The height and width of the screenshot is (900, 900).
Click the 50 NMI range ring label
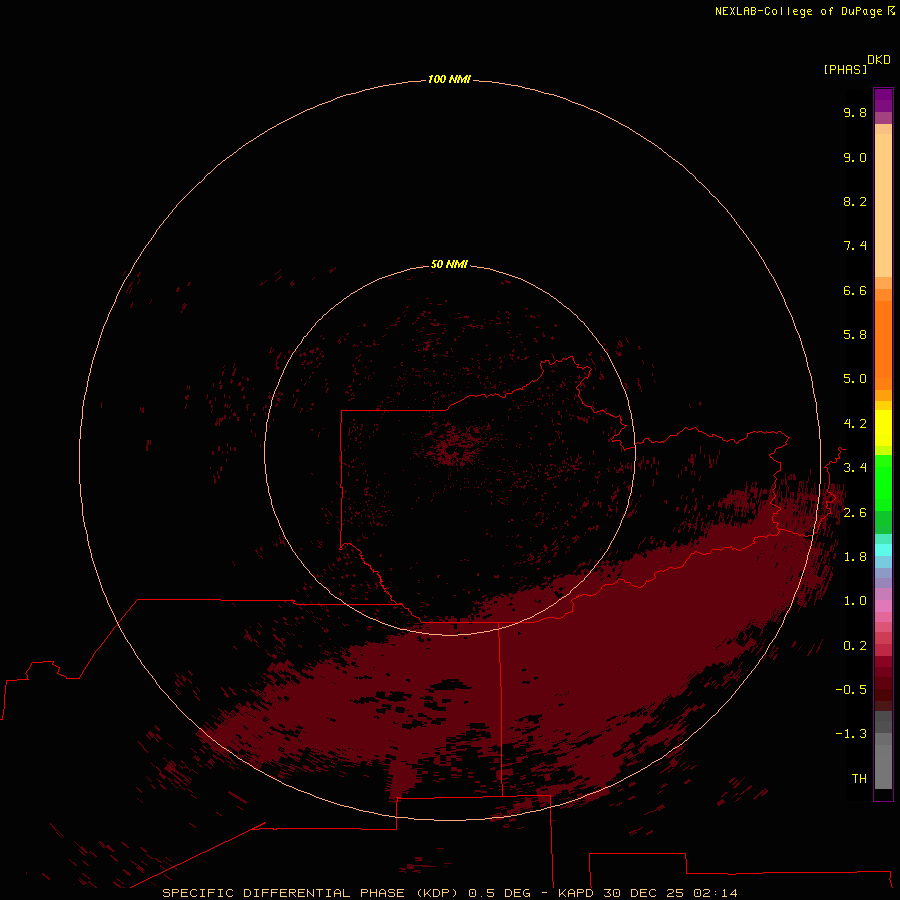click(449, 264)
